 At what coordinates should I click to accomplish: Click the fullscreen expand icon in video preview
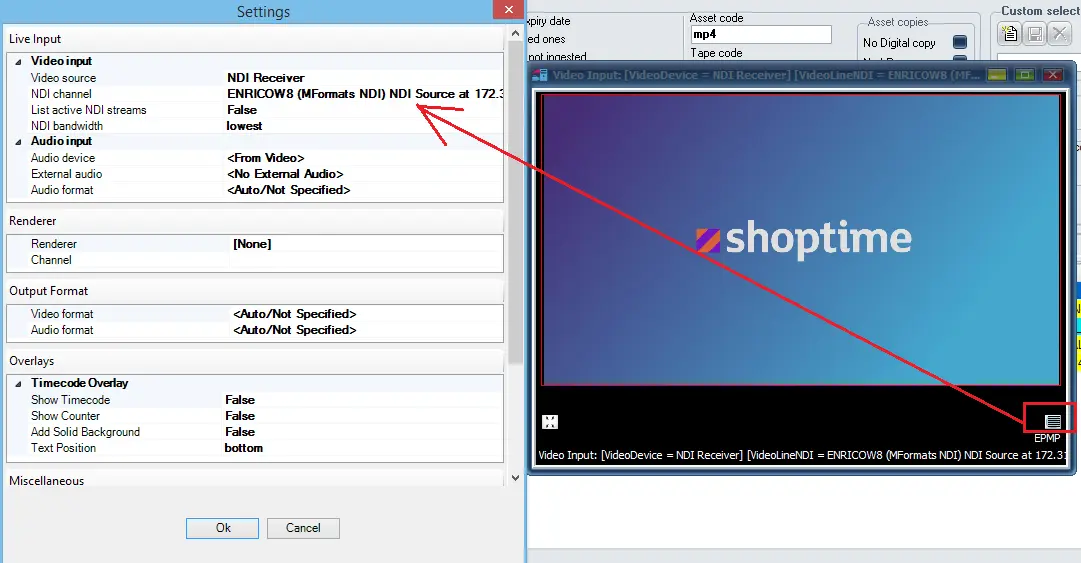point(549,421)
